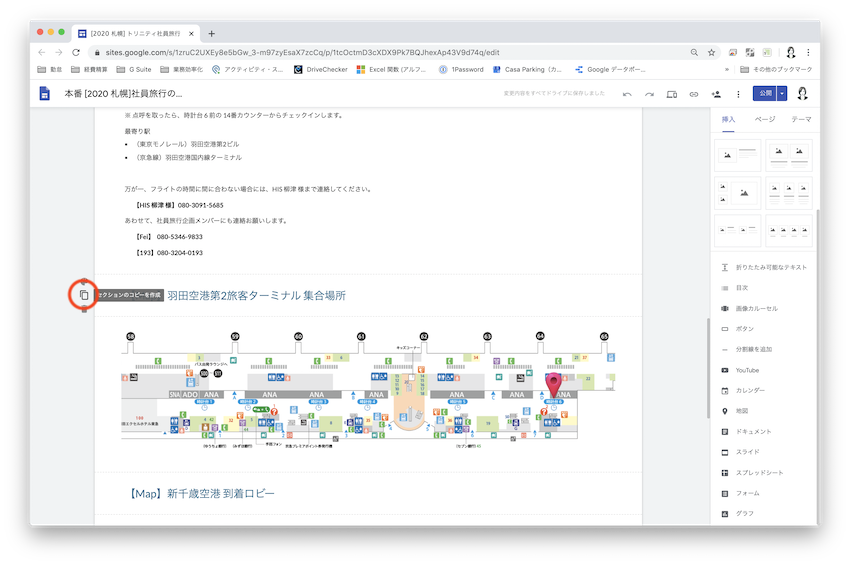The image size is (850, 565).
Task: Open the share with others dialog
Action: (715, 94)
